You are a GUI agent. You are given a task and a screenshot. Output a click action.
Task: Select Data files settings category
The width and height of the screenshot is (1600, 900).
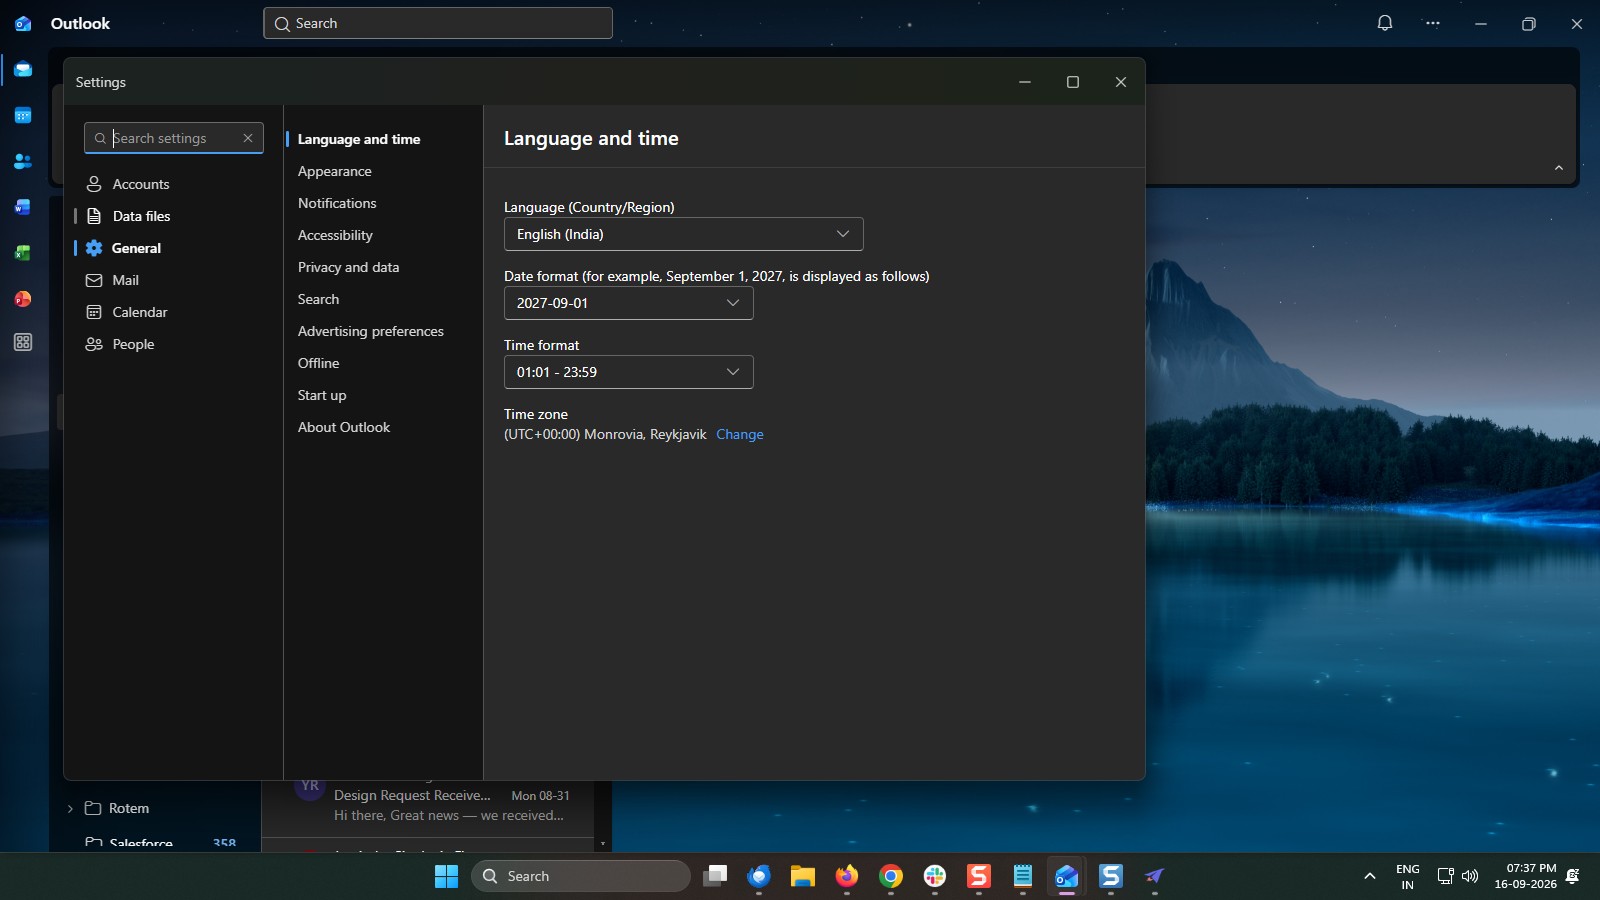click(x=172, y=216)
